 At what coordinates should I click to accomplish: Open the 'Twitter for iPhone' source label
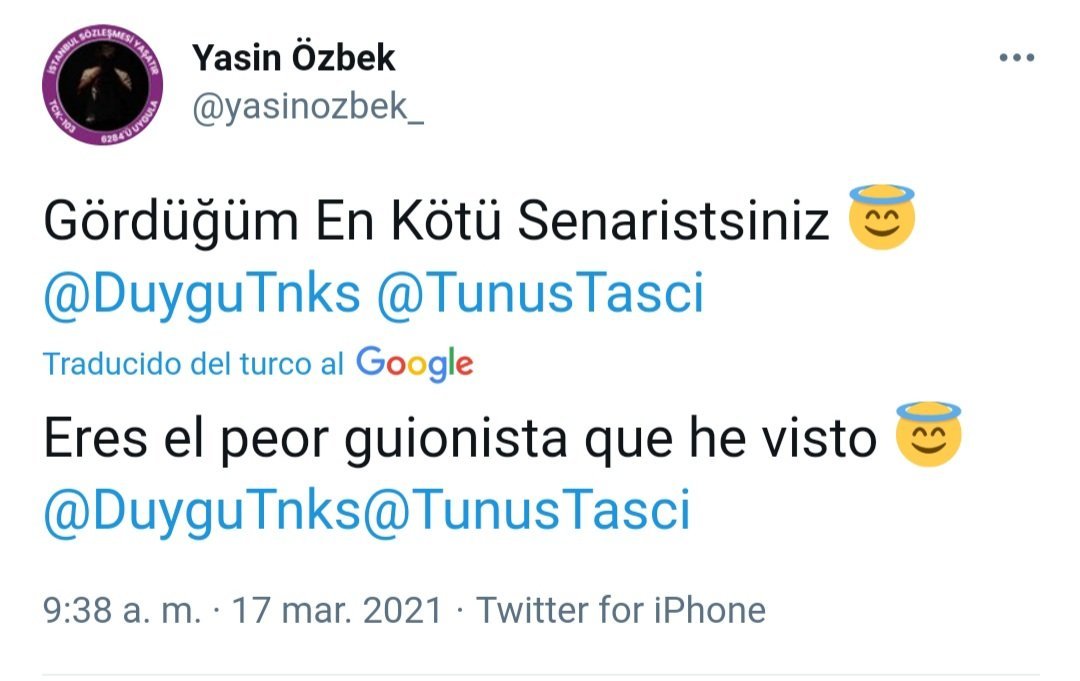tap(620, 609)
